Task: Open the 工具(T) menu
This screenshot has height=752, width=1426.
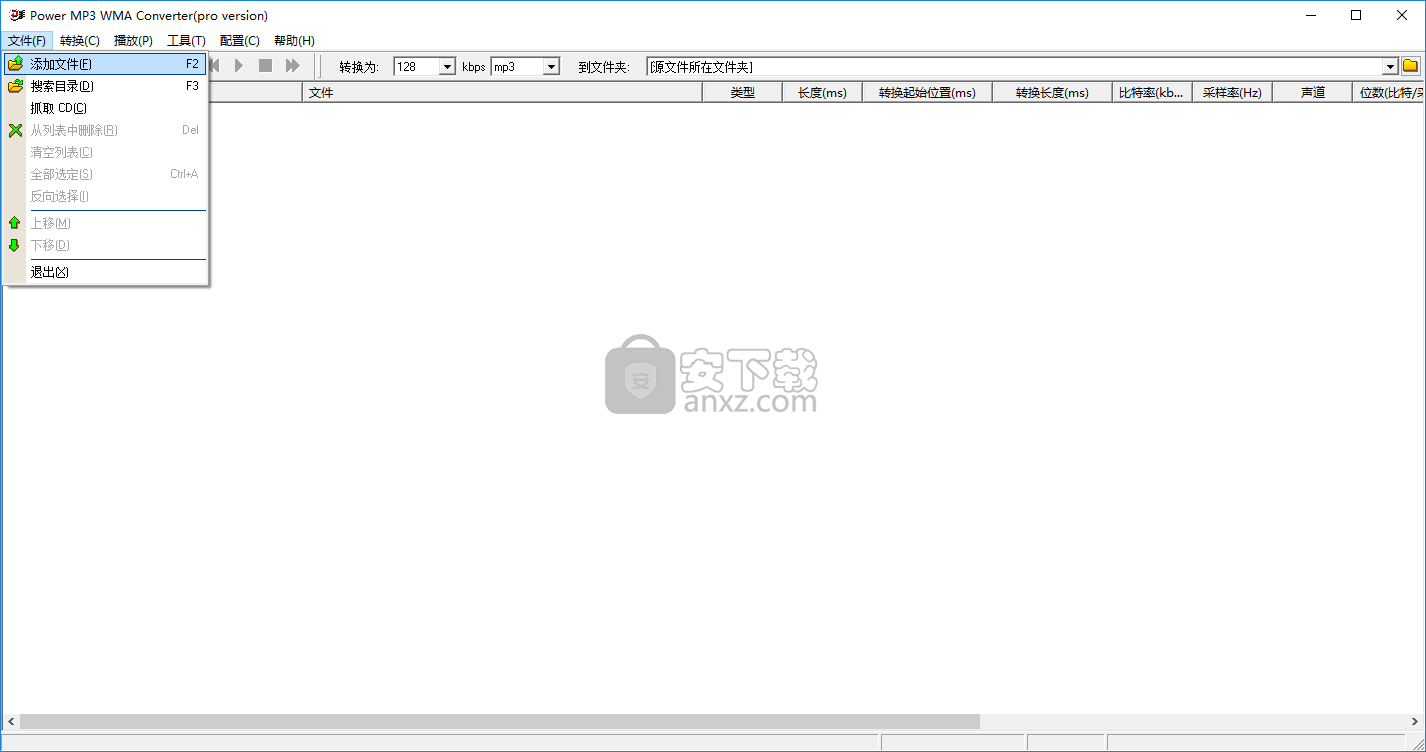Action: click(186, 41)
